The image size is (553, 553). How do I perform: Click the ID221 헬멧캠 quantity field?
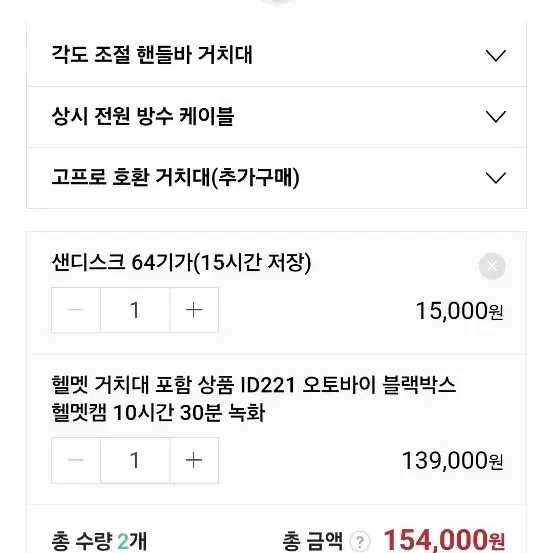pos(135,460)
